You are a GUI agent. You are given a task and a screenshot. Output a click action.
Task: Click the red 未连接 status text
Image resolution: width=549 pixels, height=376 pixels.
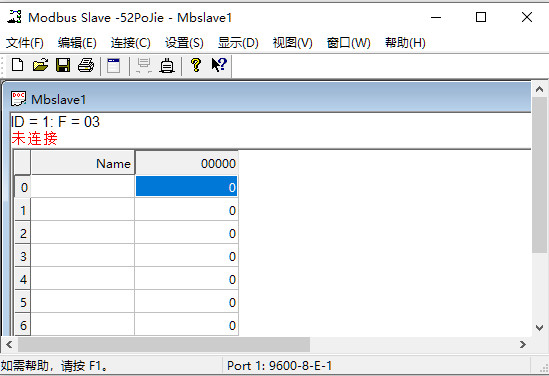[34, 138]
